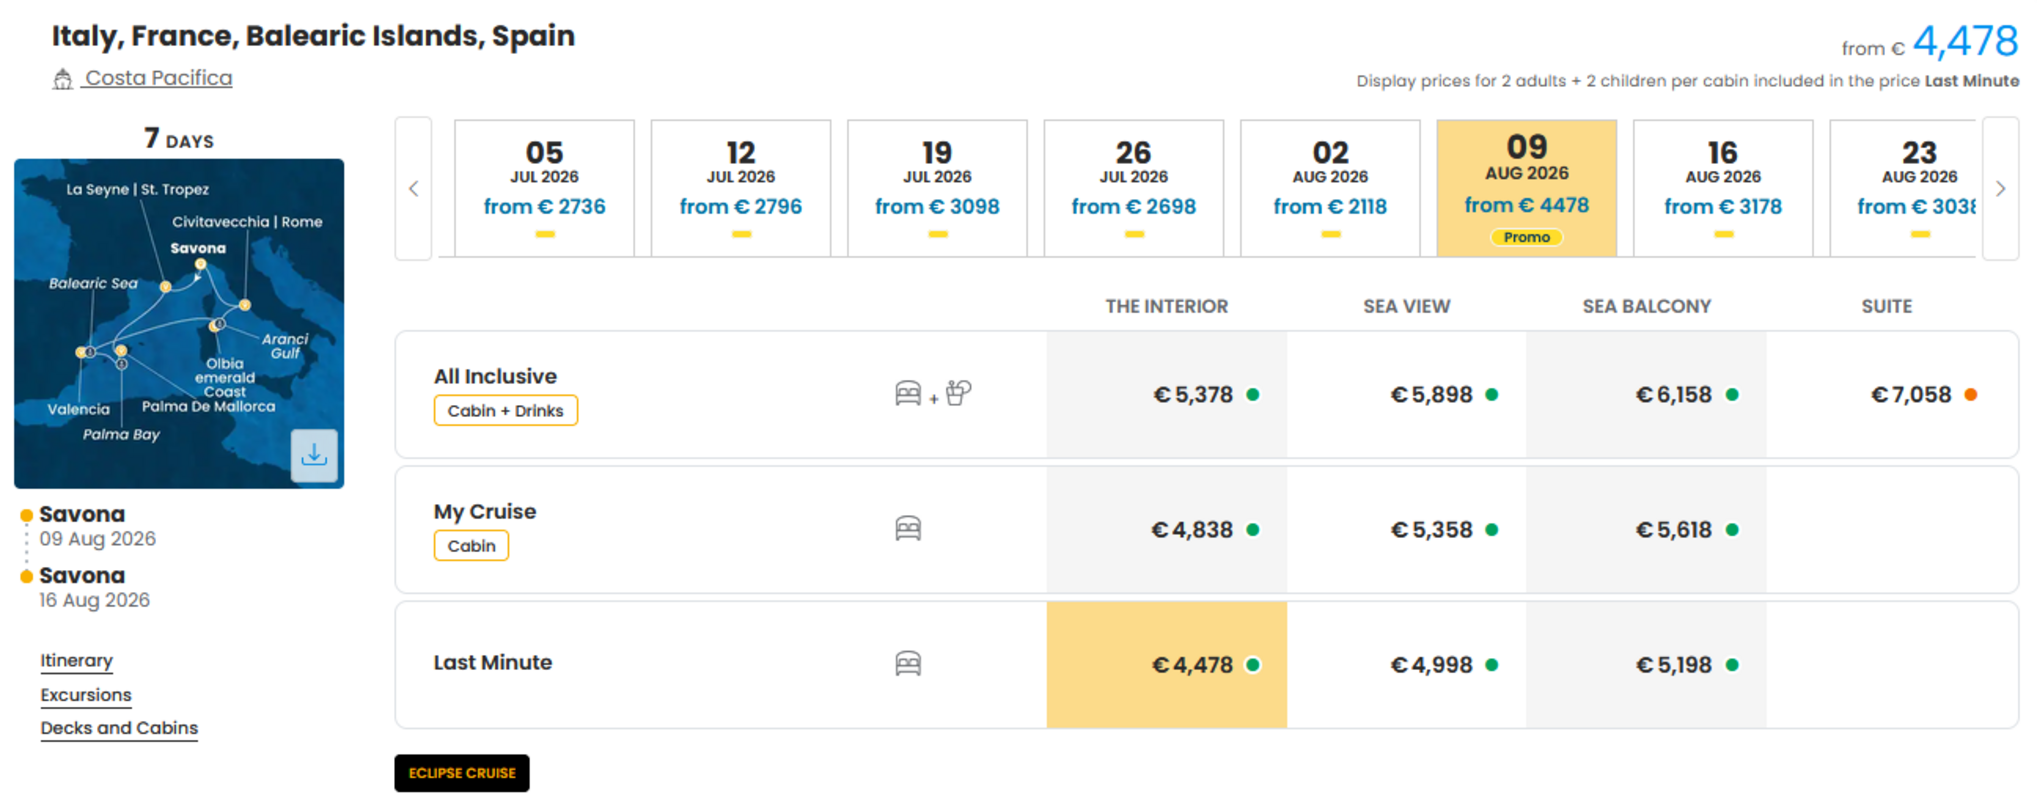Click the My Cruise cabin bed icon
The image size is (2037, 800).
(908, 529)
